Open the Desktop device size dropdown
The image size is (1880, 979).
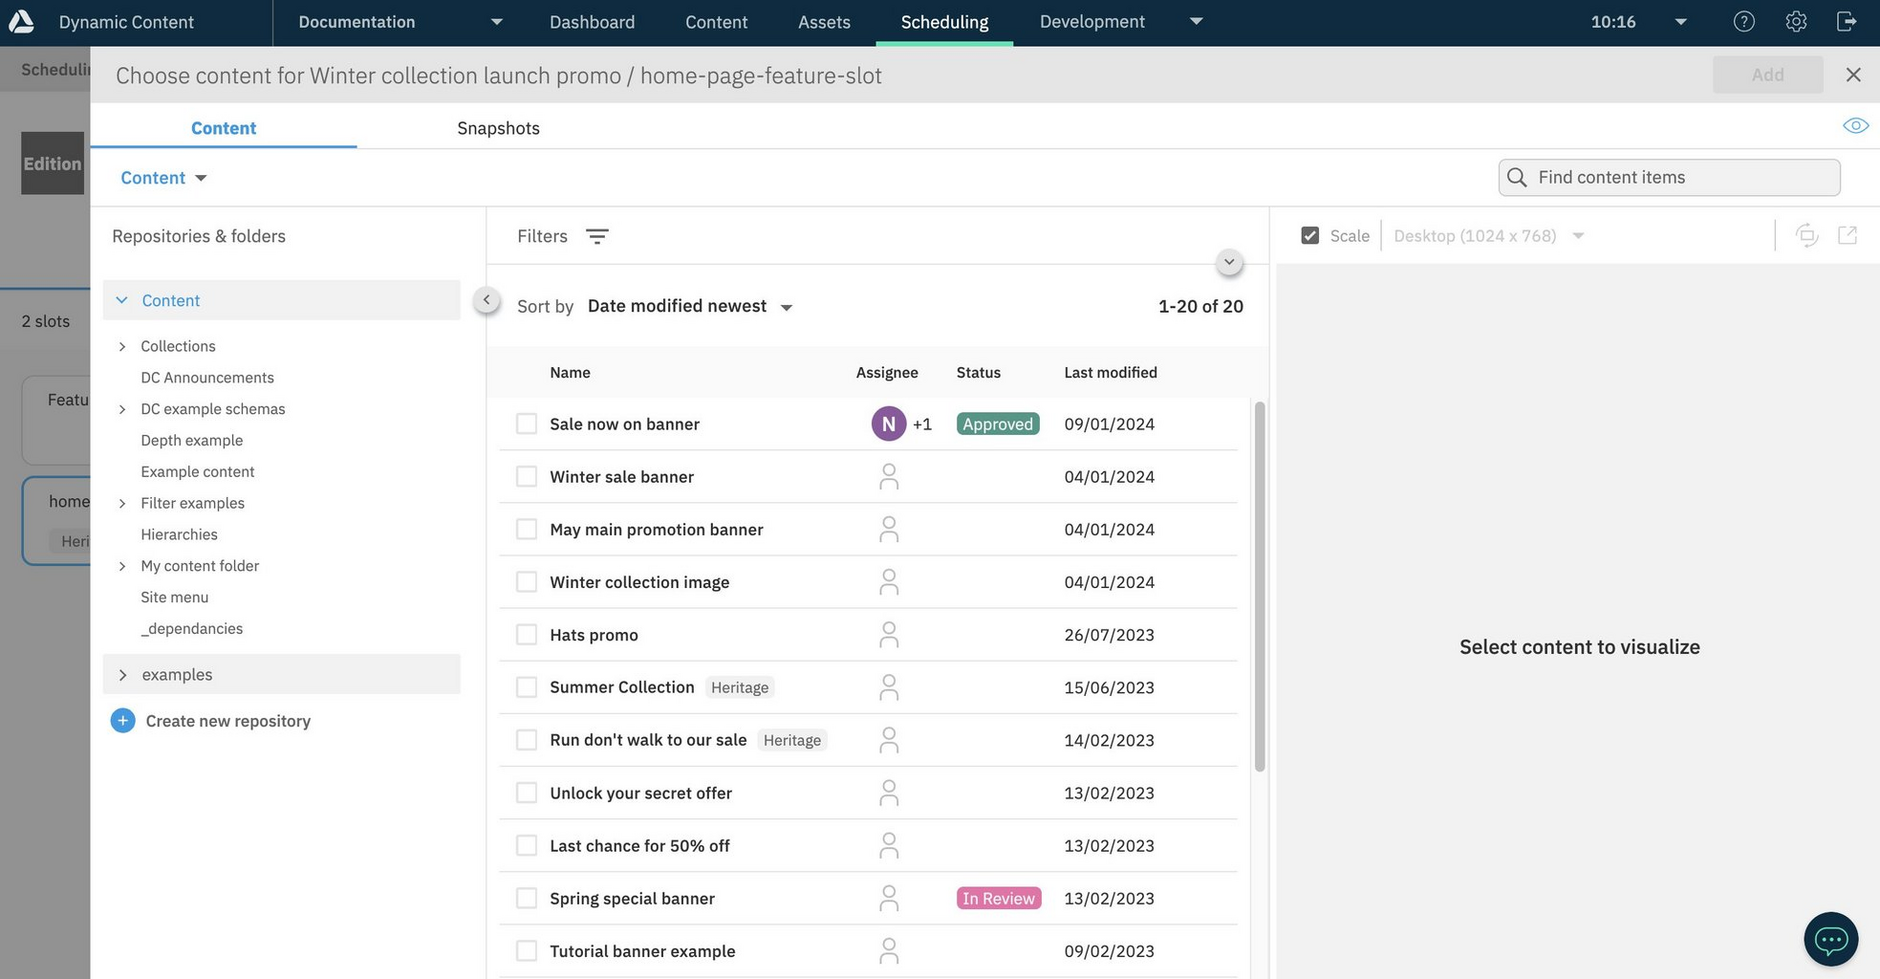(1489, 236)
